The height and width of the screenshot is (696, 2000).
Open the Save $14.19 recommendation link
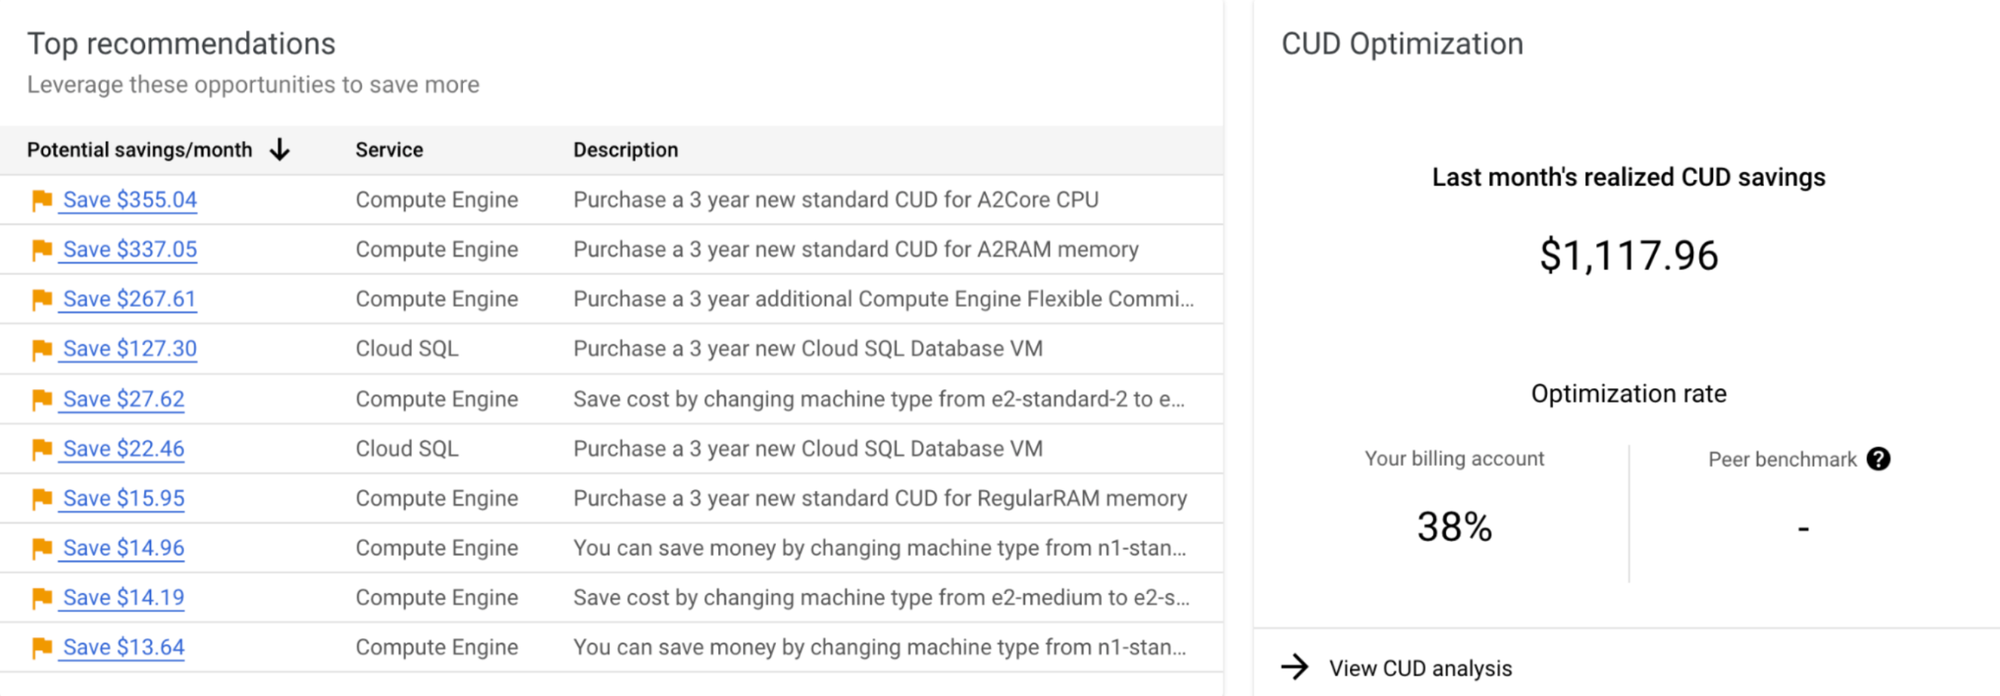(124, 598)
